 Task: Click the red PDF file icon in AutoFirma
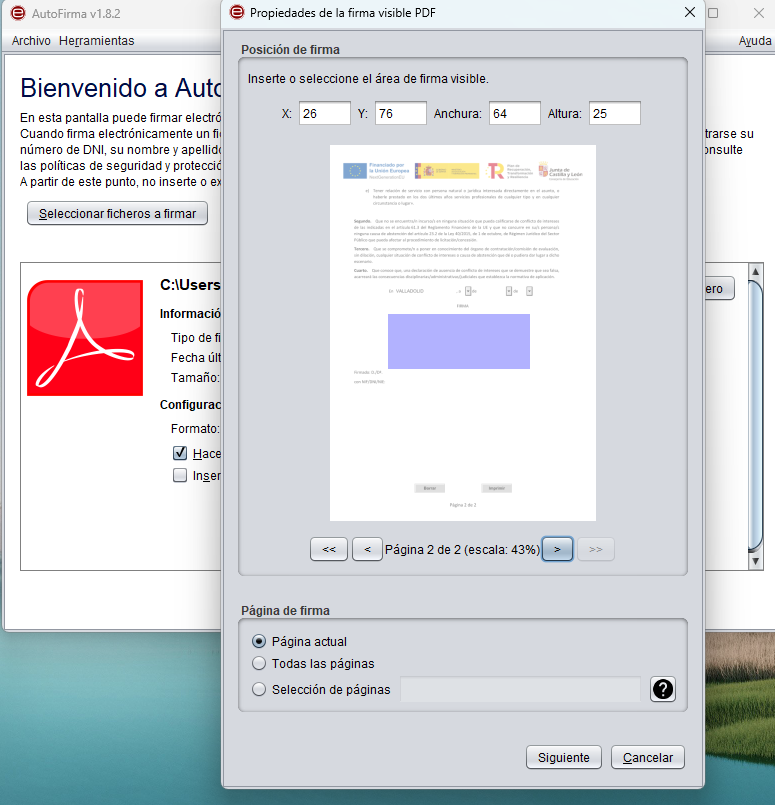coord(85,338)
